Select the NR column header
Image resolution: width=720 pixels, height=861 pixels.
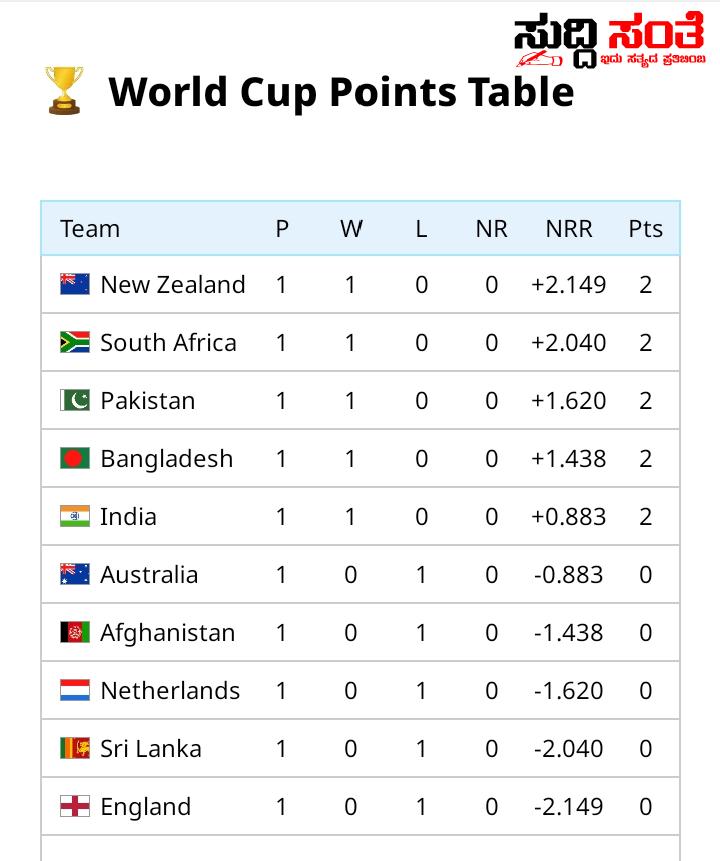pyautogui.click(x=492, y=228)
